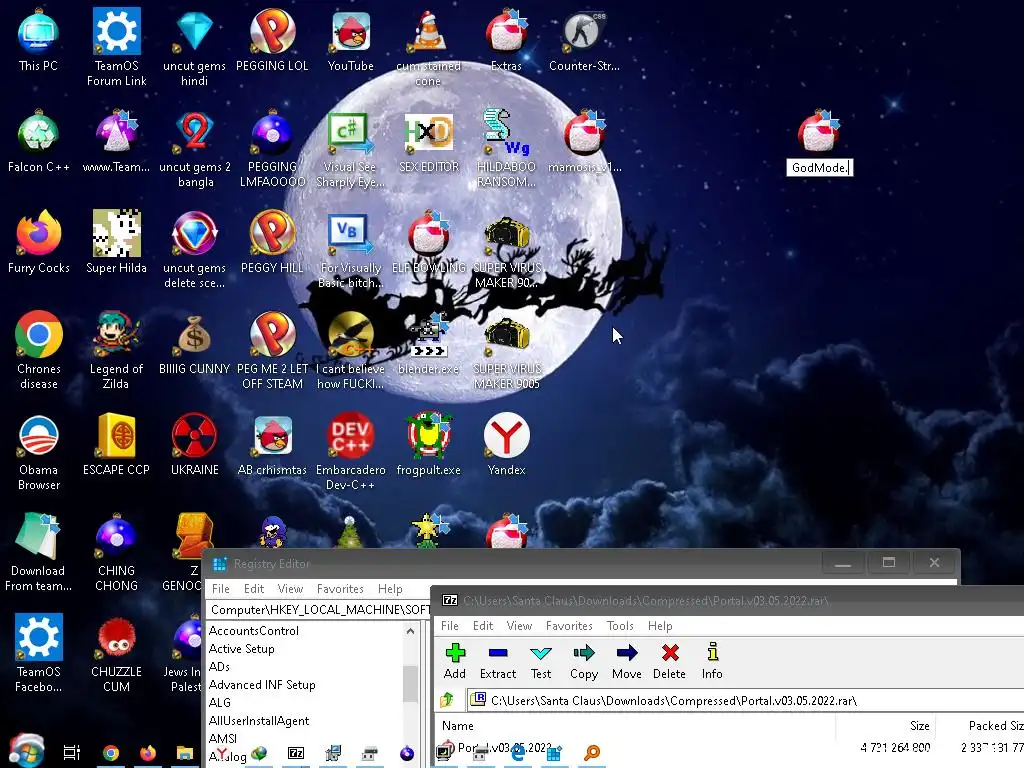Click the 7-Zip archive path field
Image resolution: width=1024 pixels, height=768 pixels.
tap(746, 700)
